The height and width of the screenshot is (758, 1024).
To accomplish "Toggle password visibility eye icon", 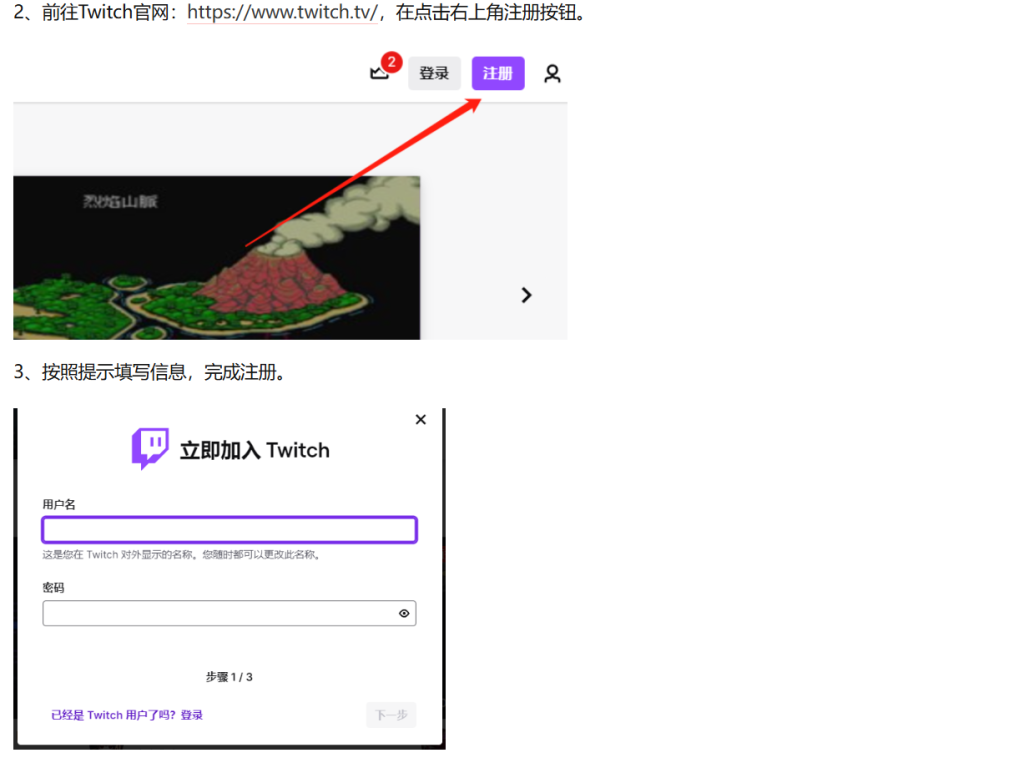I will pyautogui.click(x=404, y=613).
